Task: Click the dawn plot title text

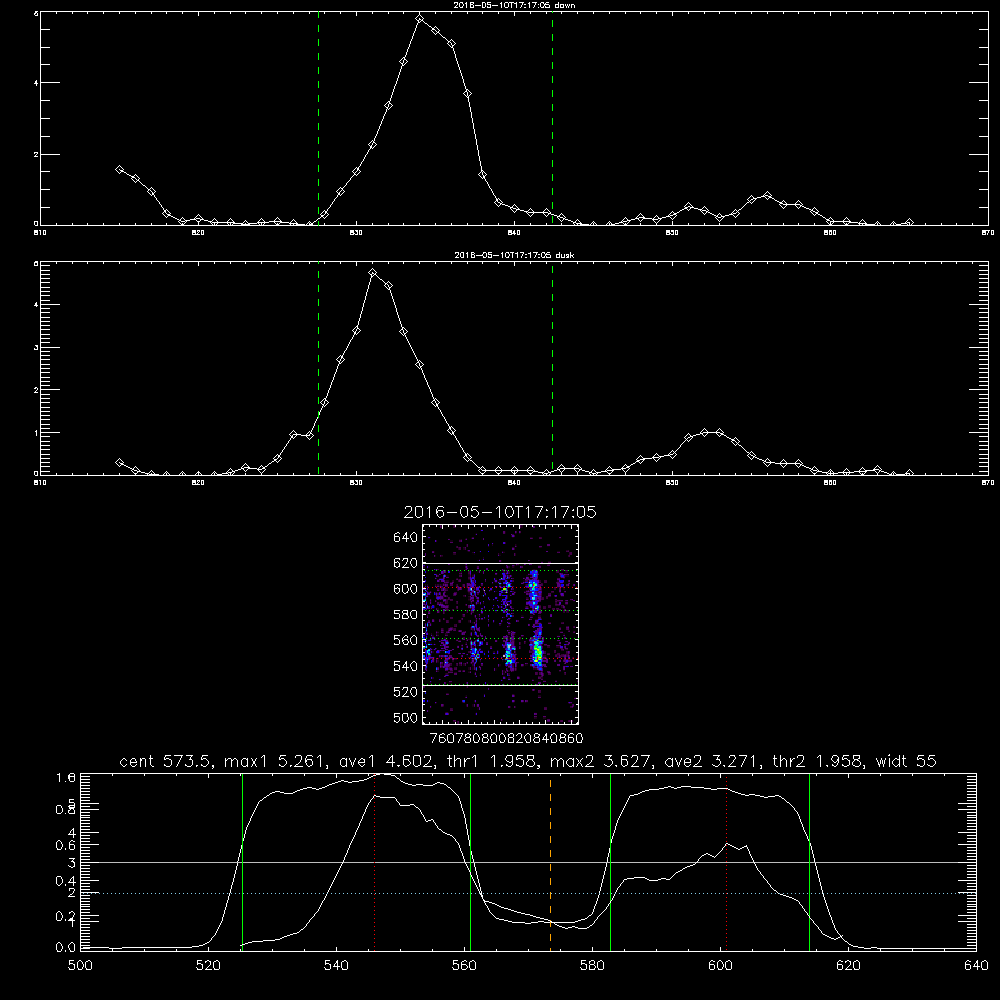Action: click(514, 5)
